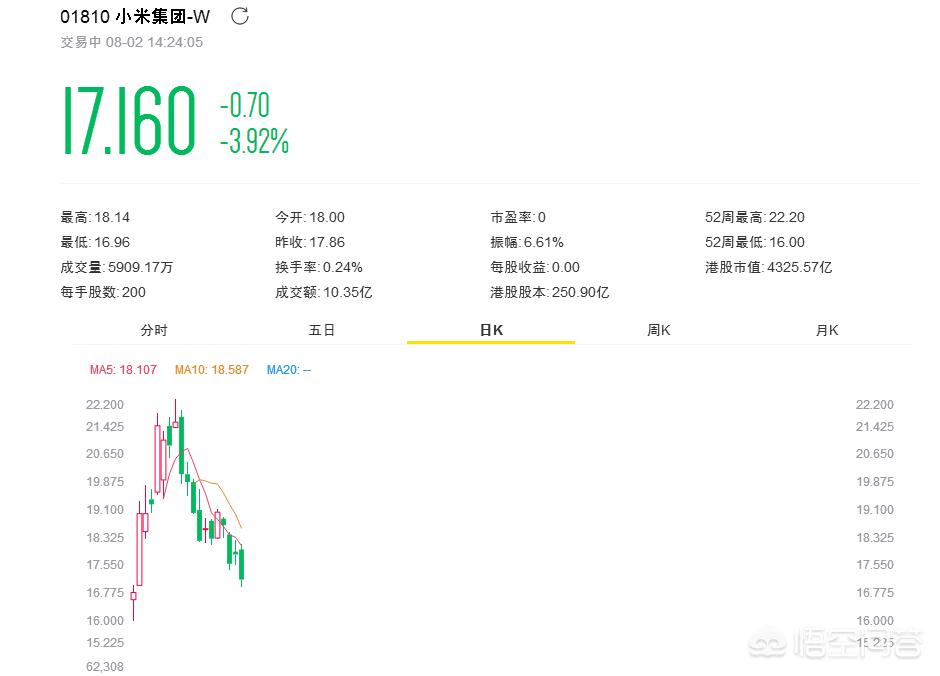Click the latest green candlestick on the chart
Screen dimensions: 940x676
tap(242, 565)
